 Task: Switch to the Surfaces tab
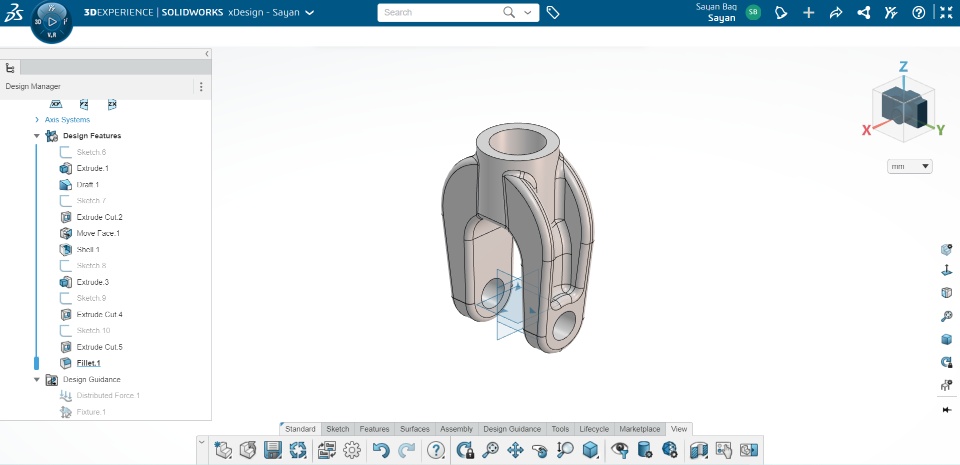click(x=415, y=429)
